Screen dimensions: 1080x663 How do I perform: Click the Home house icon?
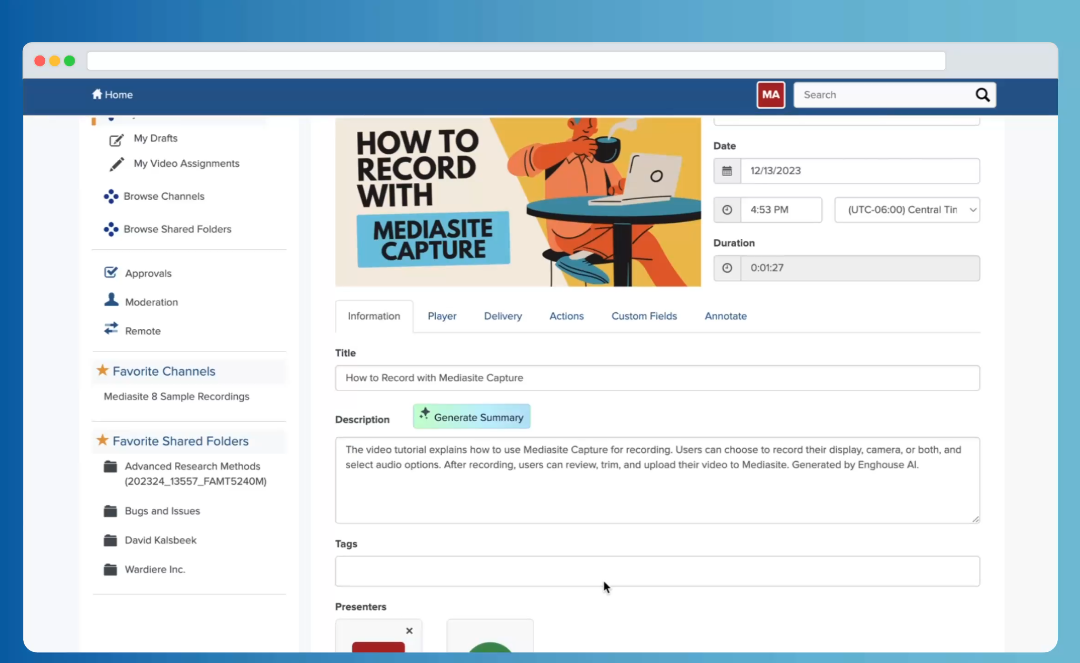97,94
